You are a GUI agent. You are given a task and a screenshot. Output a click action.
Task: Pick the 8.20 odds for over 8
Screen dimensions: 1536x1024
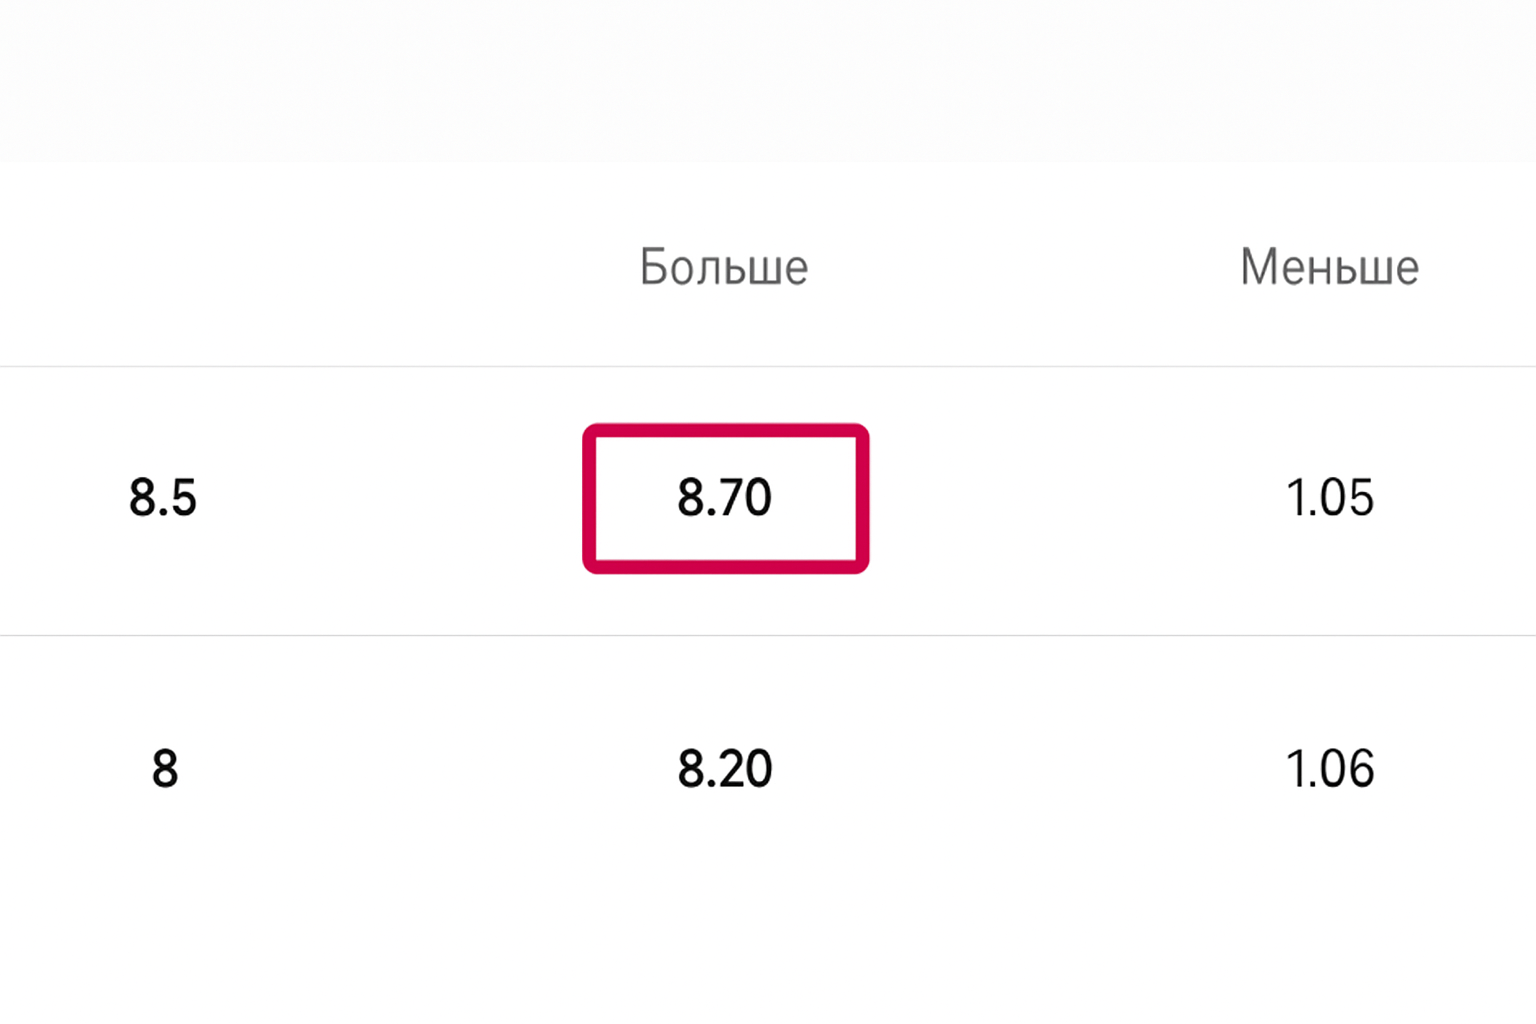click(725, 769)
